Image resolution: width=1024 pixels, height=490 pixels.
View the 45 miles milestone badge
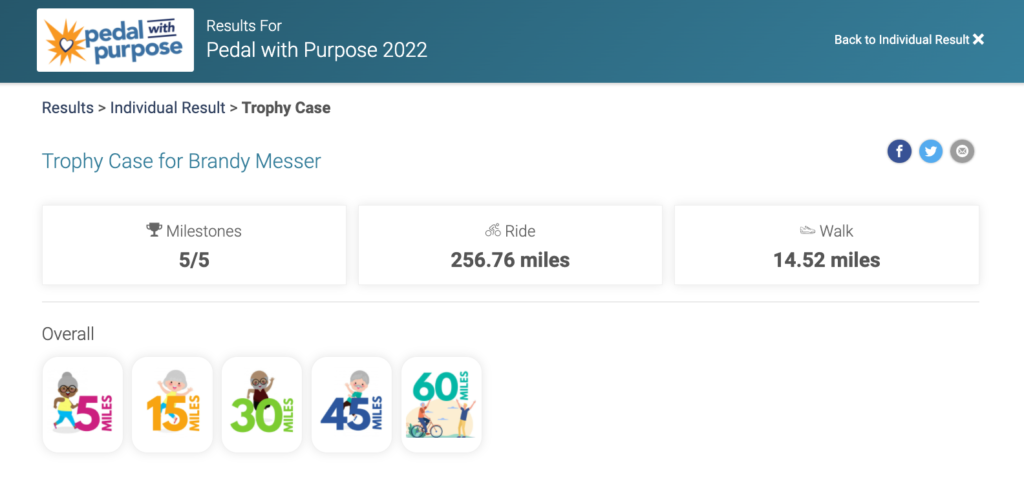352,404
